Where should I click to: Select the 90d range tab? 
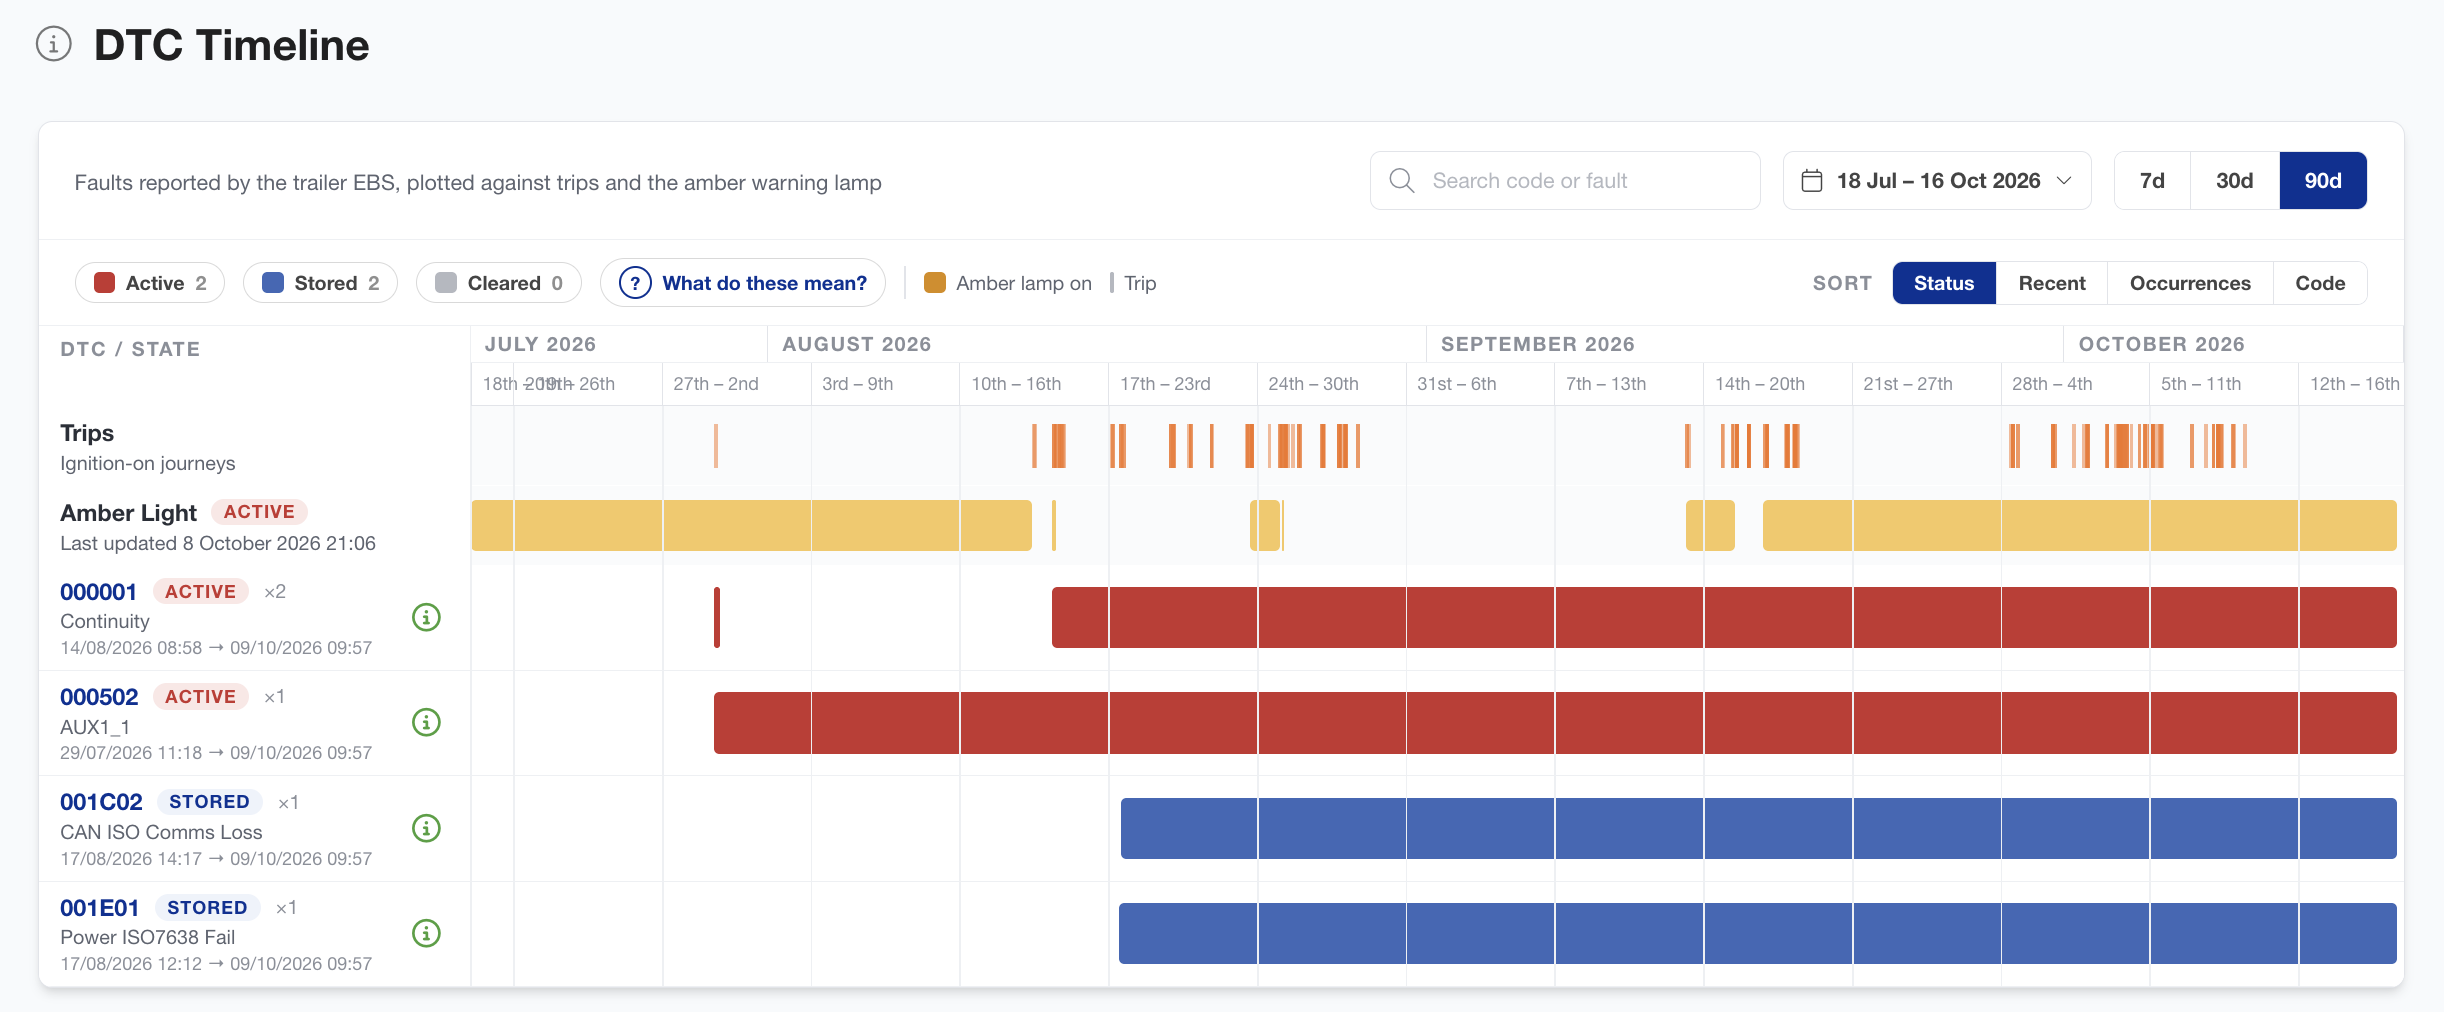click(x=2323, y=181)
